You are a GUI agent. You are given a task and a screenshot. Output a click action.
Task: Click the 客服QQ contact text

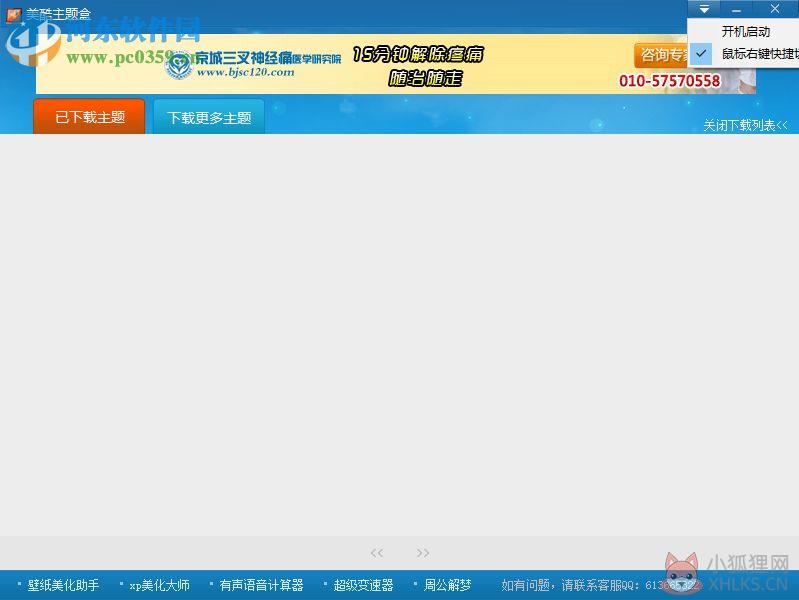click(599, 585)
